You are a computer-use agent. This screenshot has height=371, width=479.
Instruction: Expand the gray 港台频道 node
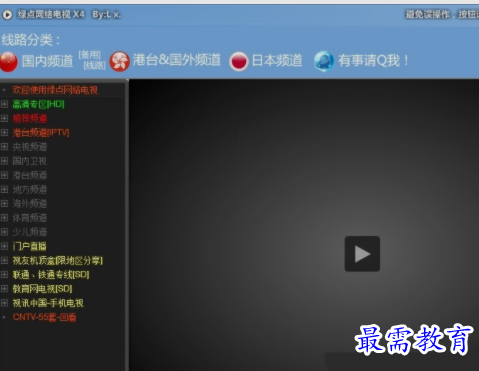pyautogui.click(x=4, y=175)
